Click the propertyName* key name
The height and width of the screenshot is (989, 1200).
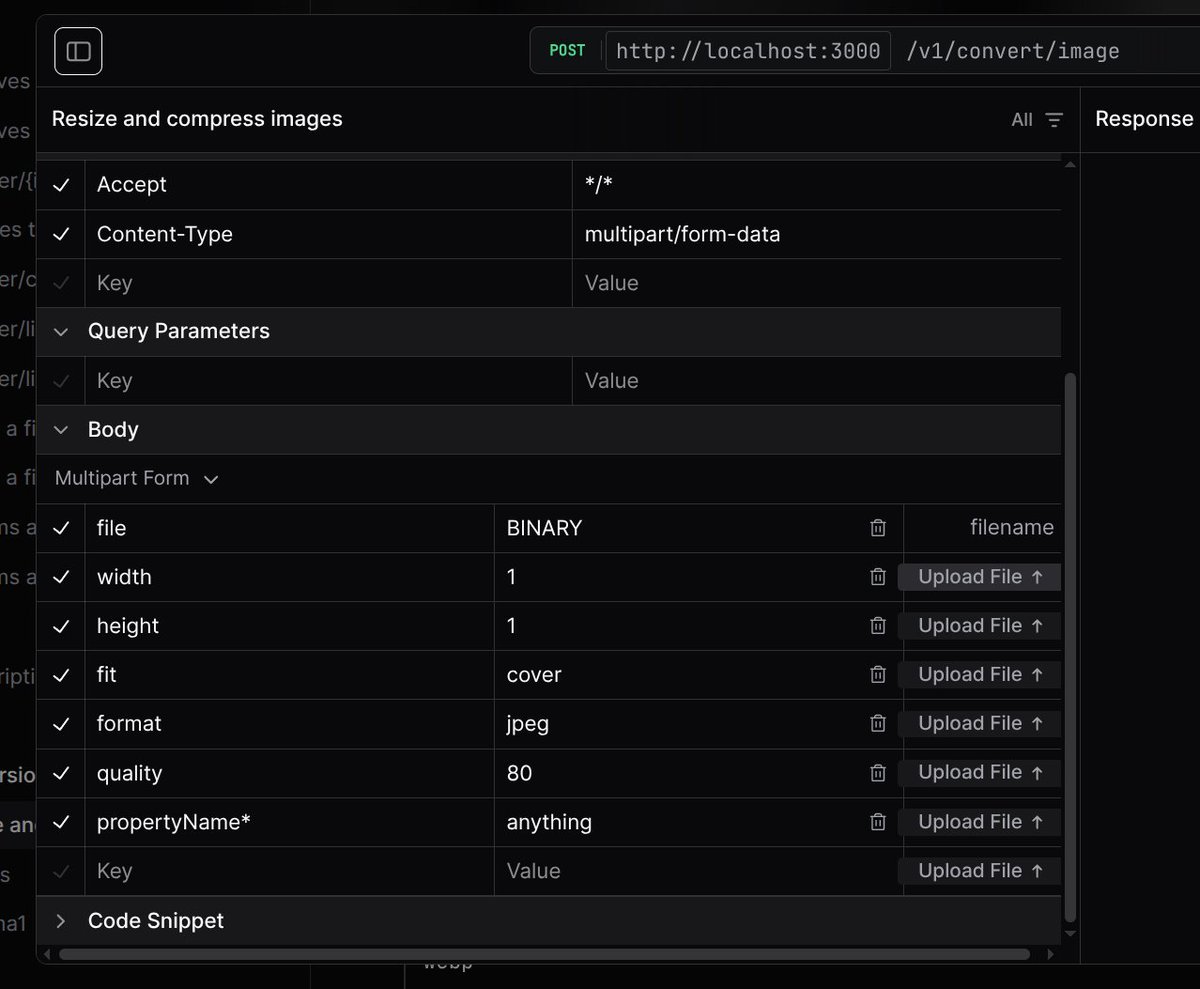[x=174, y=822]
